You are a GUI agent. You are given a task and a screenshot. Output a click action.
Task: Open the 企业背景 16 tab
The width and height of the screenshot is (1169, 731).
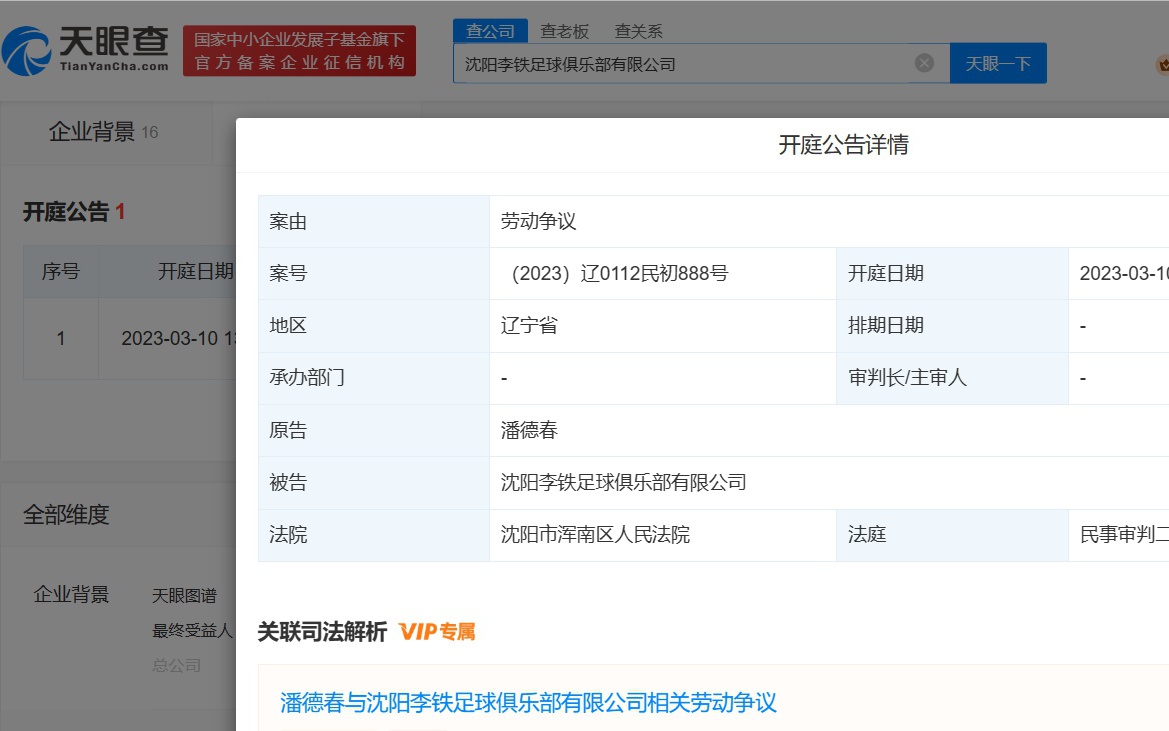(103, 132)
